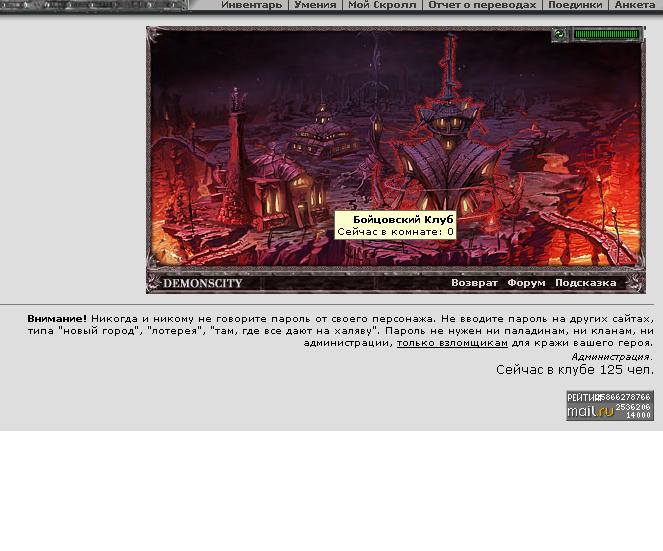Image resolution: width=663 pixels, height=551 pixels.
Task: Click the green refresh icon above map
Action: (559, 34)
